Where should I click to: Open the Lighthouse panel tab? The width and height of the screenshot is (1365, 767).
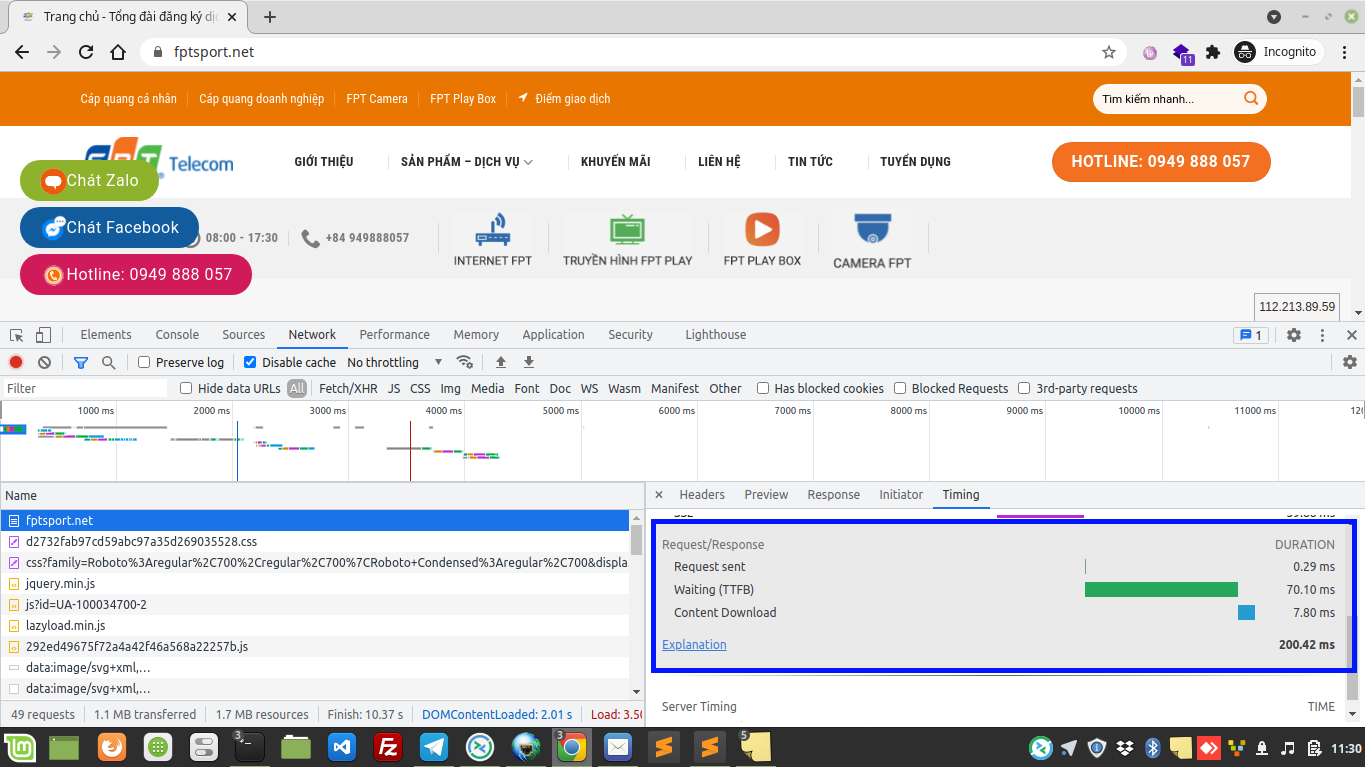click(716, 335)
